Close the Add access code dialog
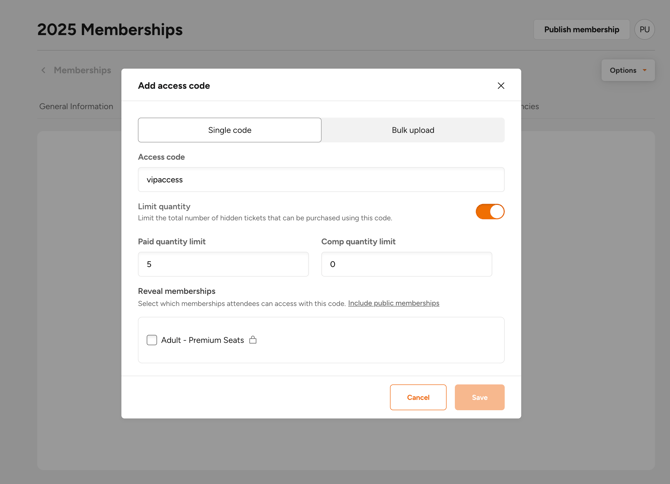The image size is (670, 484). click(501, 86)
